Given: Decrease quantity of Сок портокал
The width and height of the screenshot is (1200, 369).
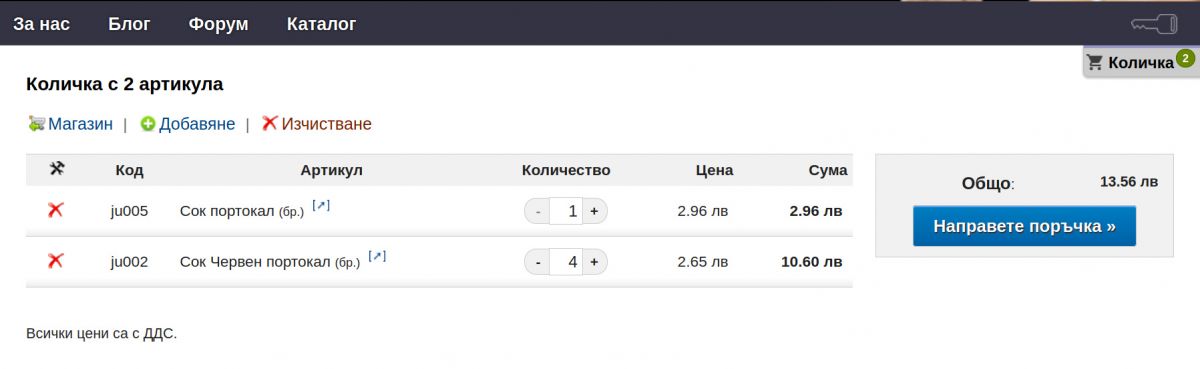Looking at the screenshot, I should coord(537,211).
